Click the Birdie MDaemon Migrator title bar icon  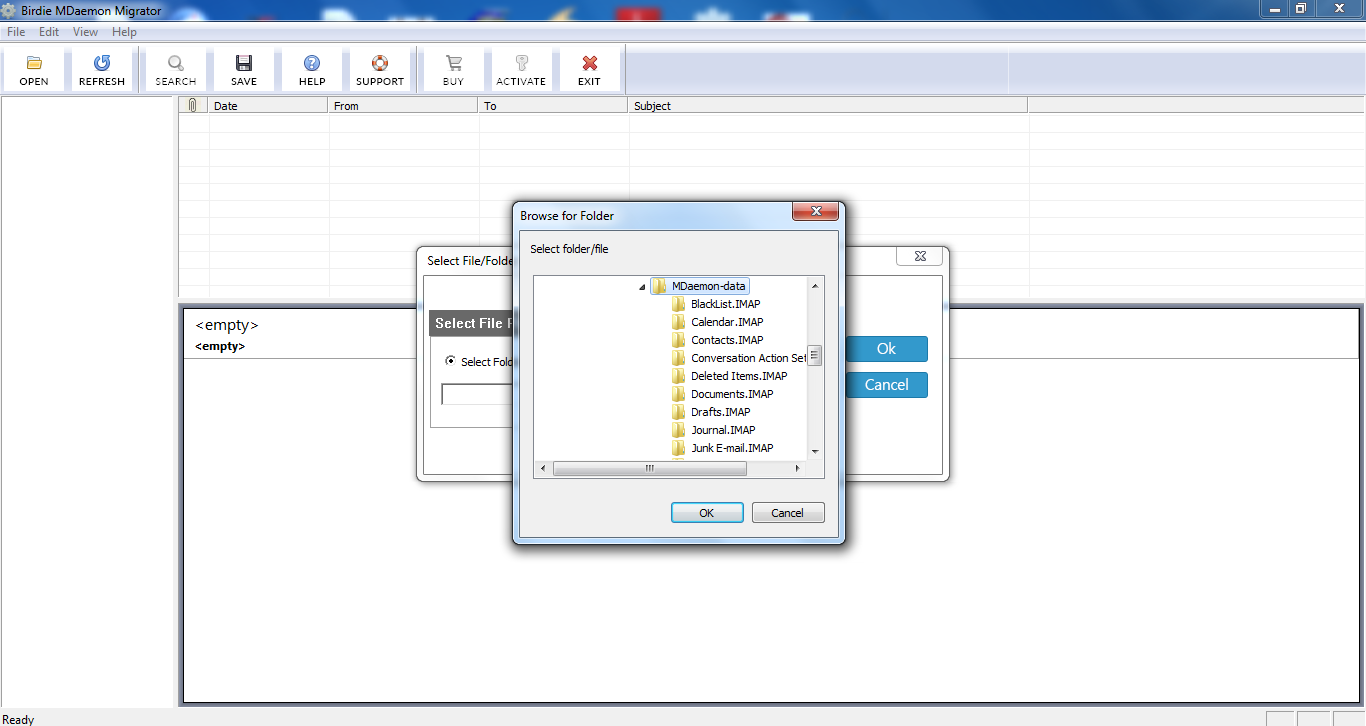click(9, 10)
